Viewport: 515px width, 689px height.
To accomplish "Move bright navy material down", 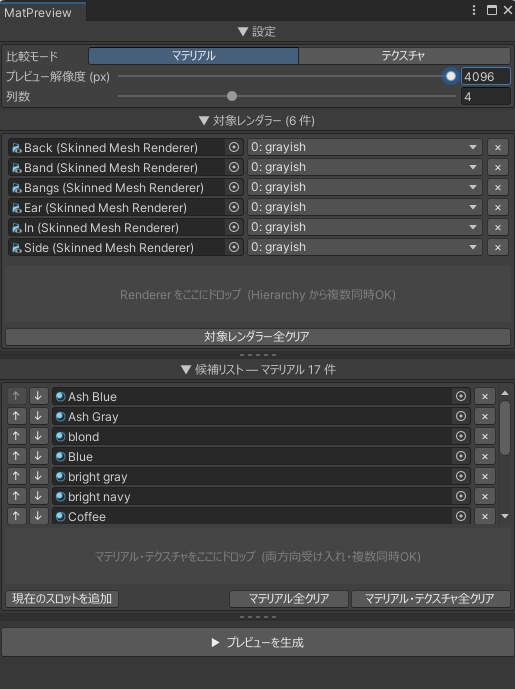I will (38, 496).
